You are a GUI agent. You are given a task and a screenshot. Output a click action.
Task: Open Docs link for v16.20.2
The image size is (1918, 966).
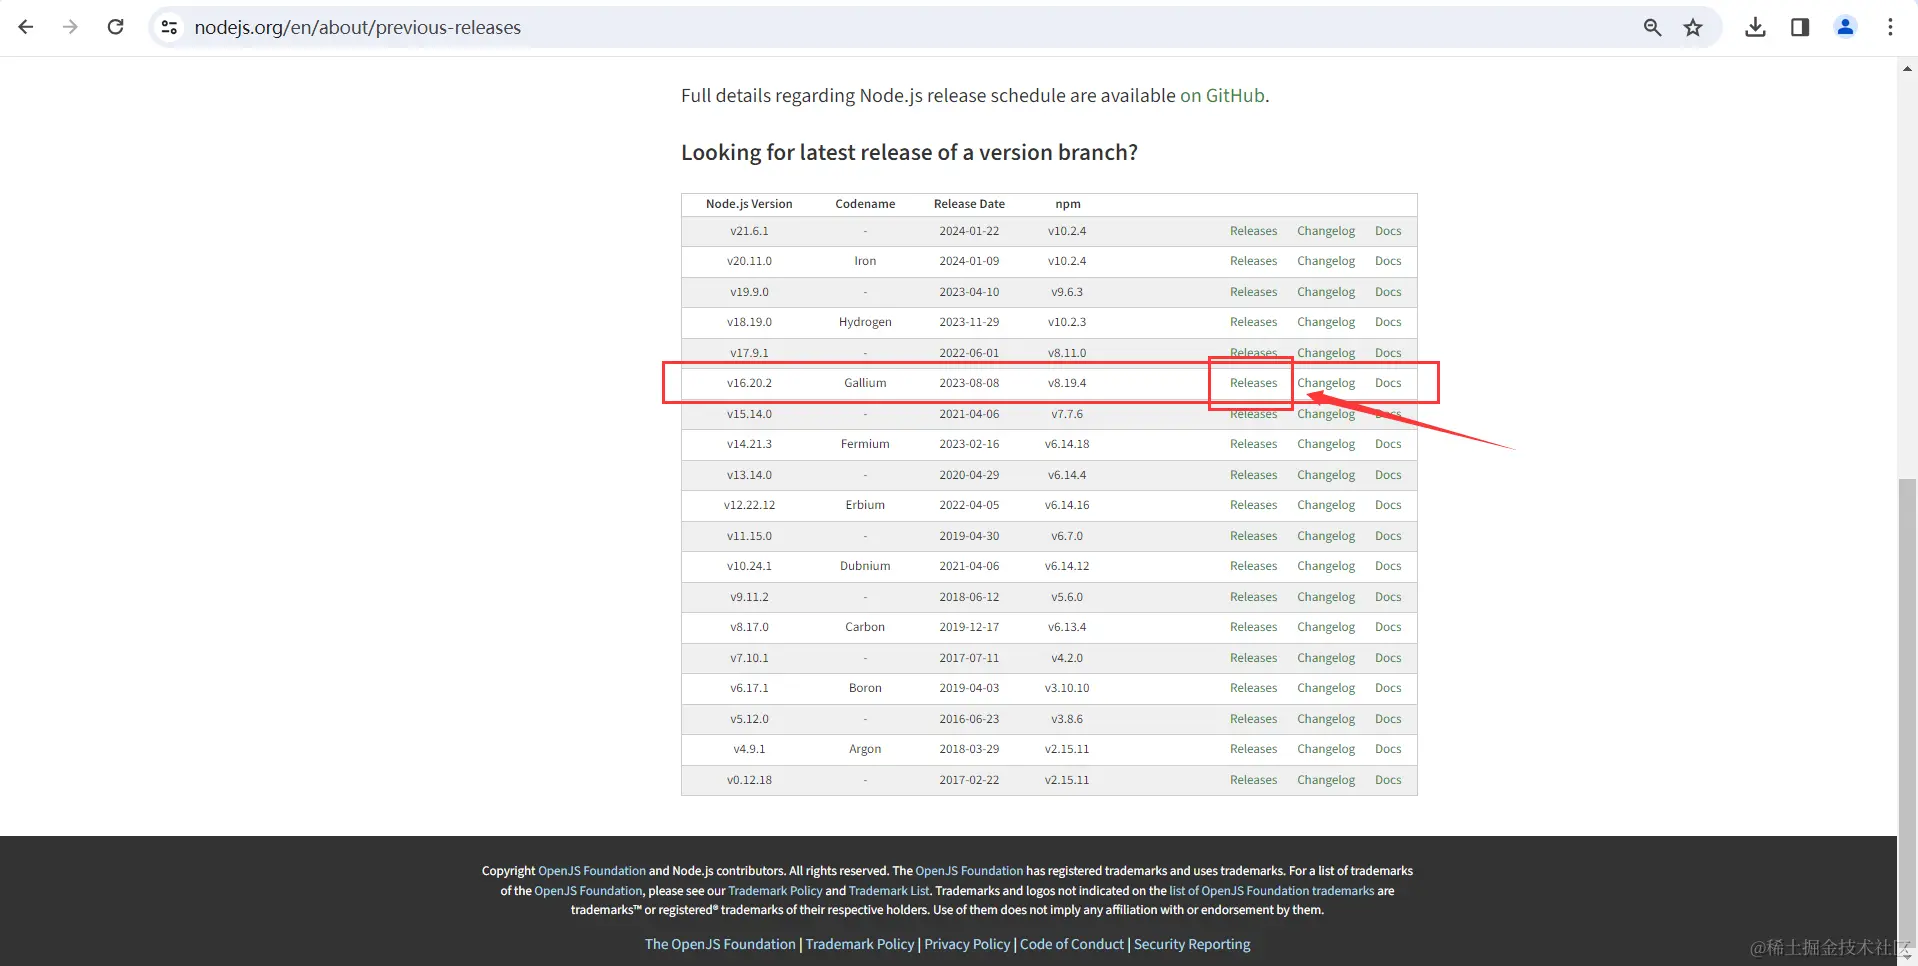click(x=1388, y=383)
